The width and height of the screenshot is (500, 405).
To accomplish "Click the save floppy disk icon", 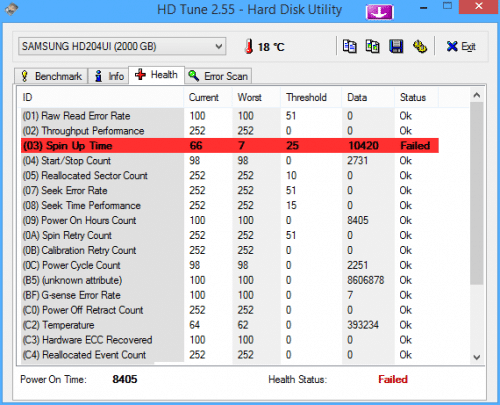I will click(x=396, y=46).
